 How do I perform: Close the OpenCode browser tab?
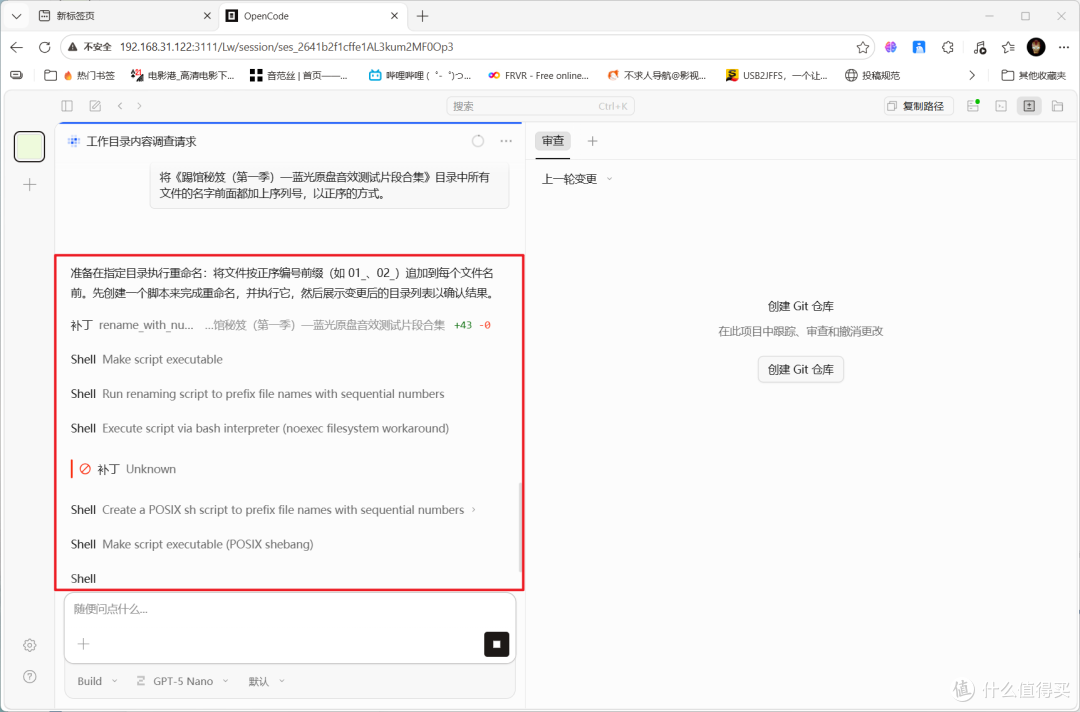(x=394, y=16)
